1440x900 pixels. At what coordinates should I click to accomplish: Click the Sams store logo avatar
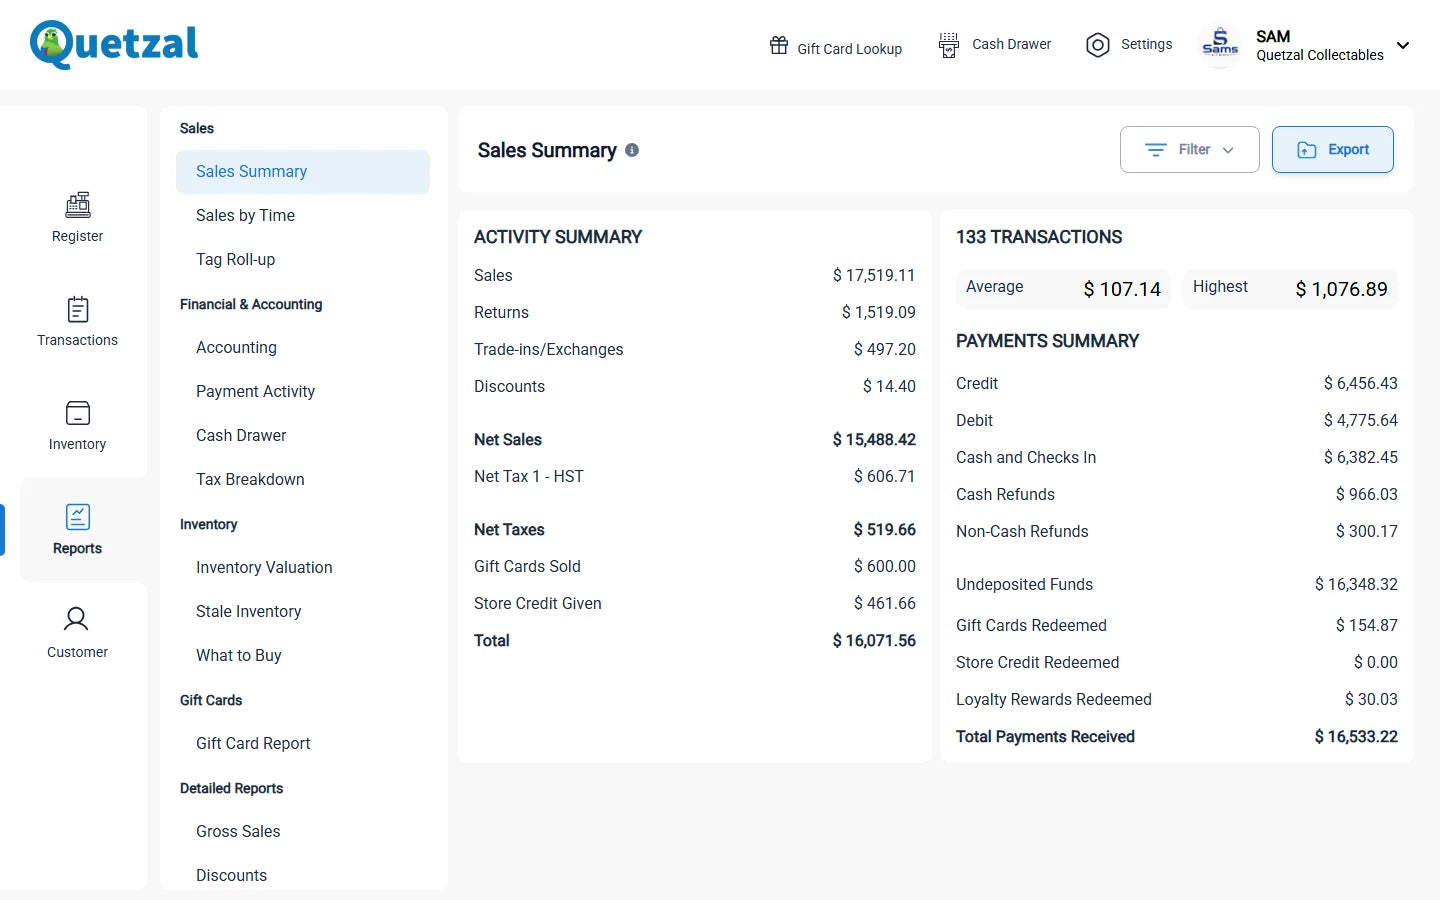click(1220, 45)
